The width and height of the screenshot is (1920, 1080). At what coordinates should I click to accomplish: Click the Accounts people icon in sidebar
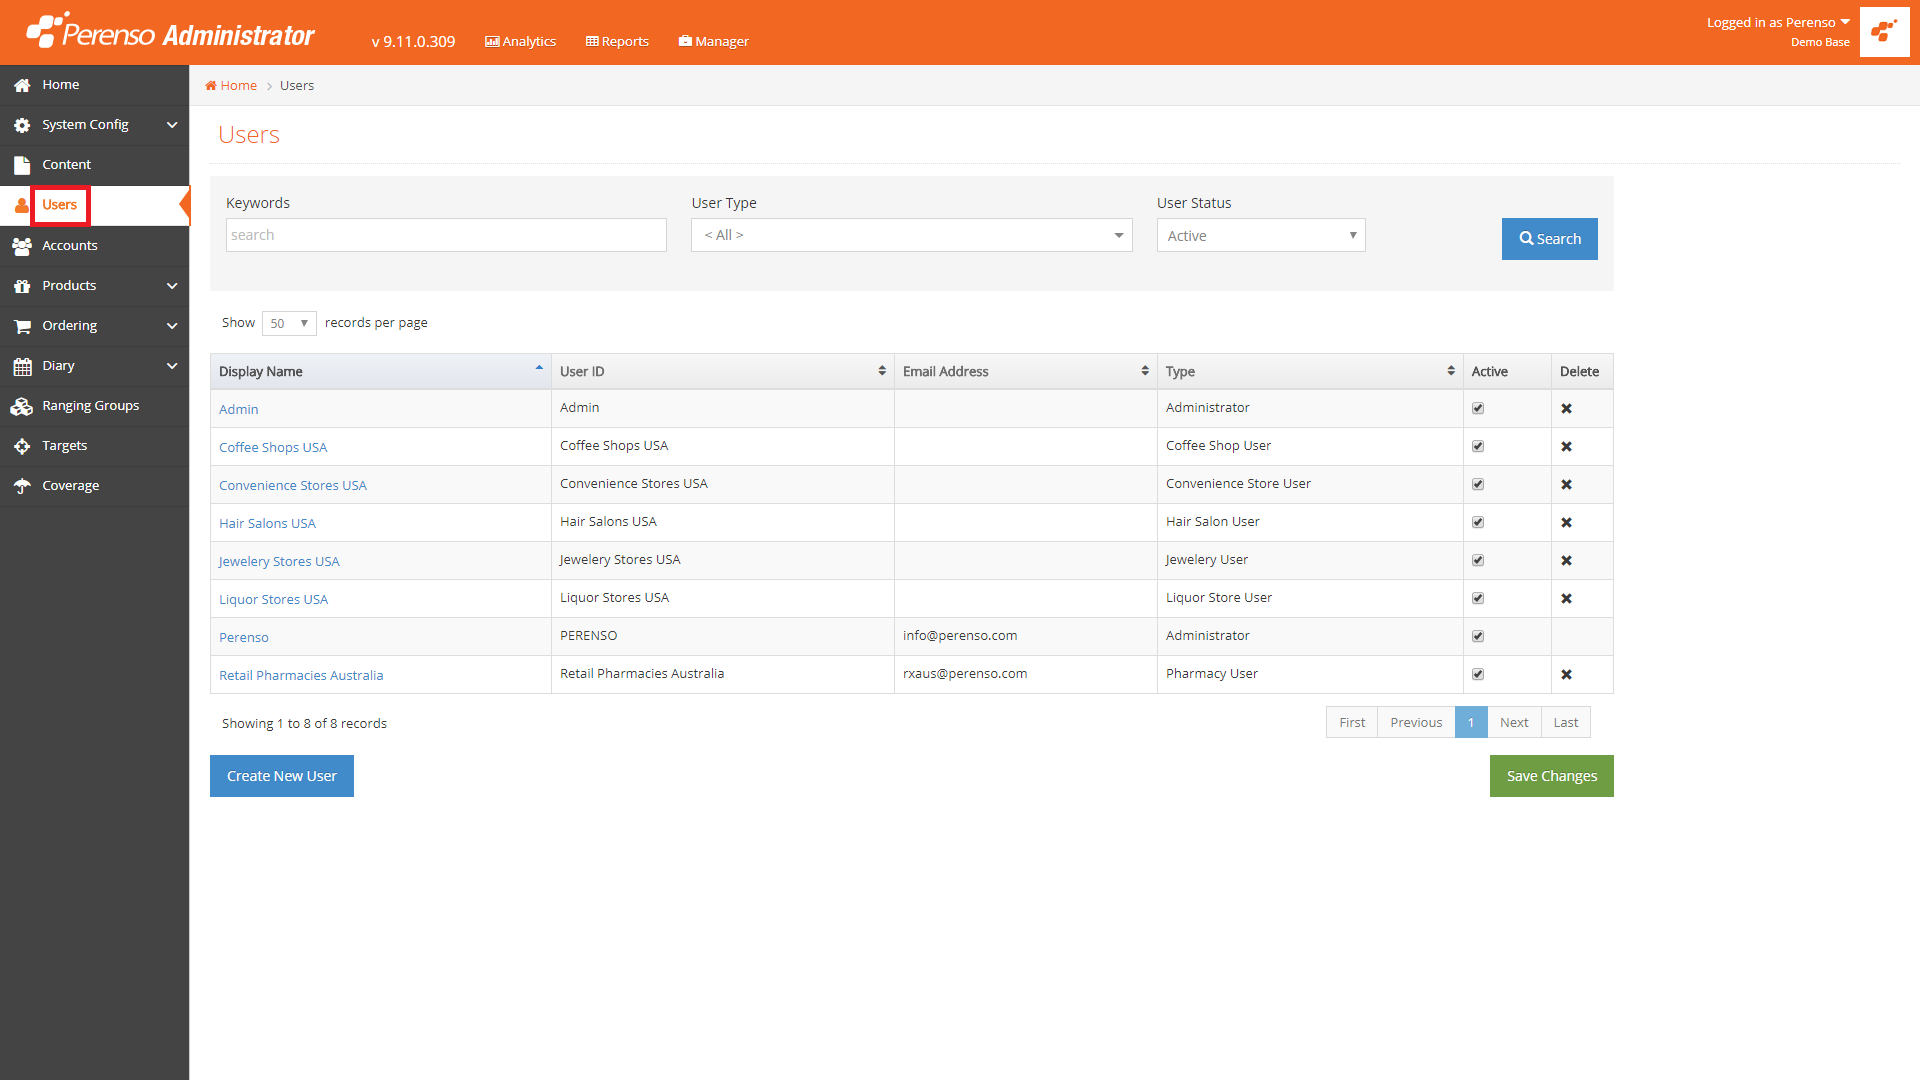(21, 246)
